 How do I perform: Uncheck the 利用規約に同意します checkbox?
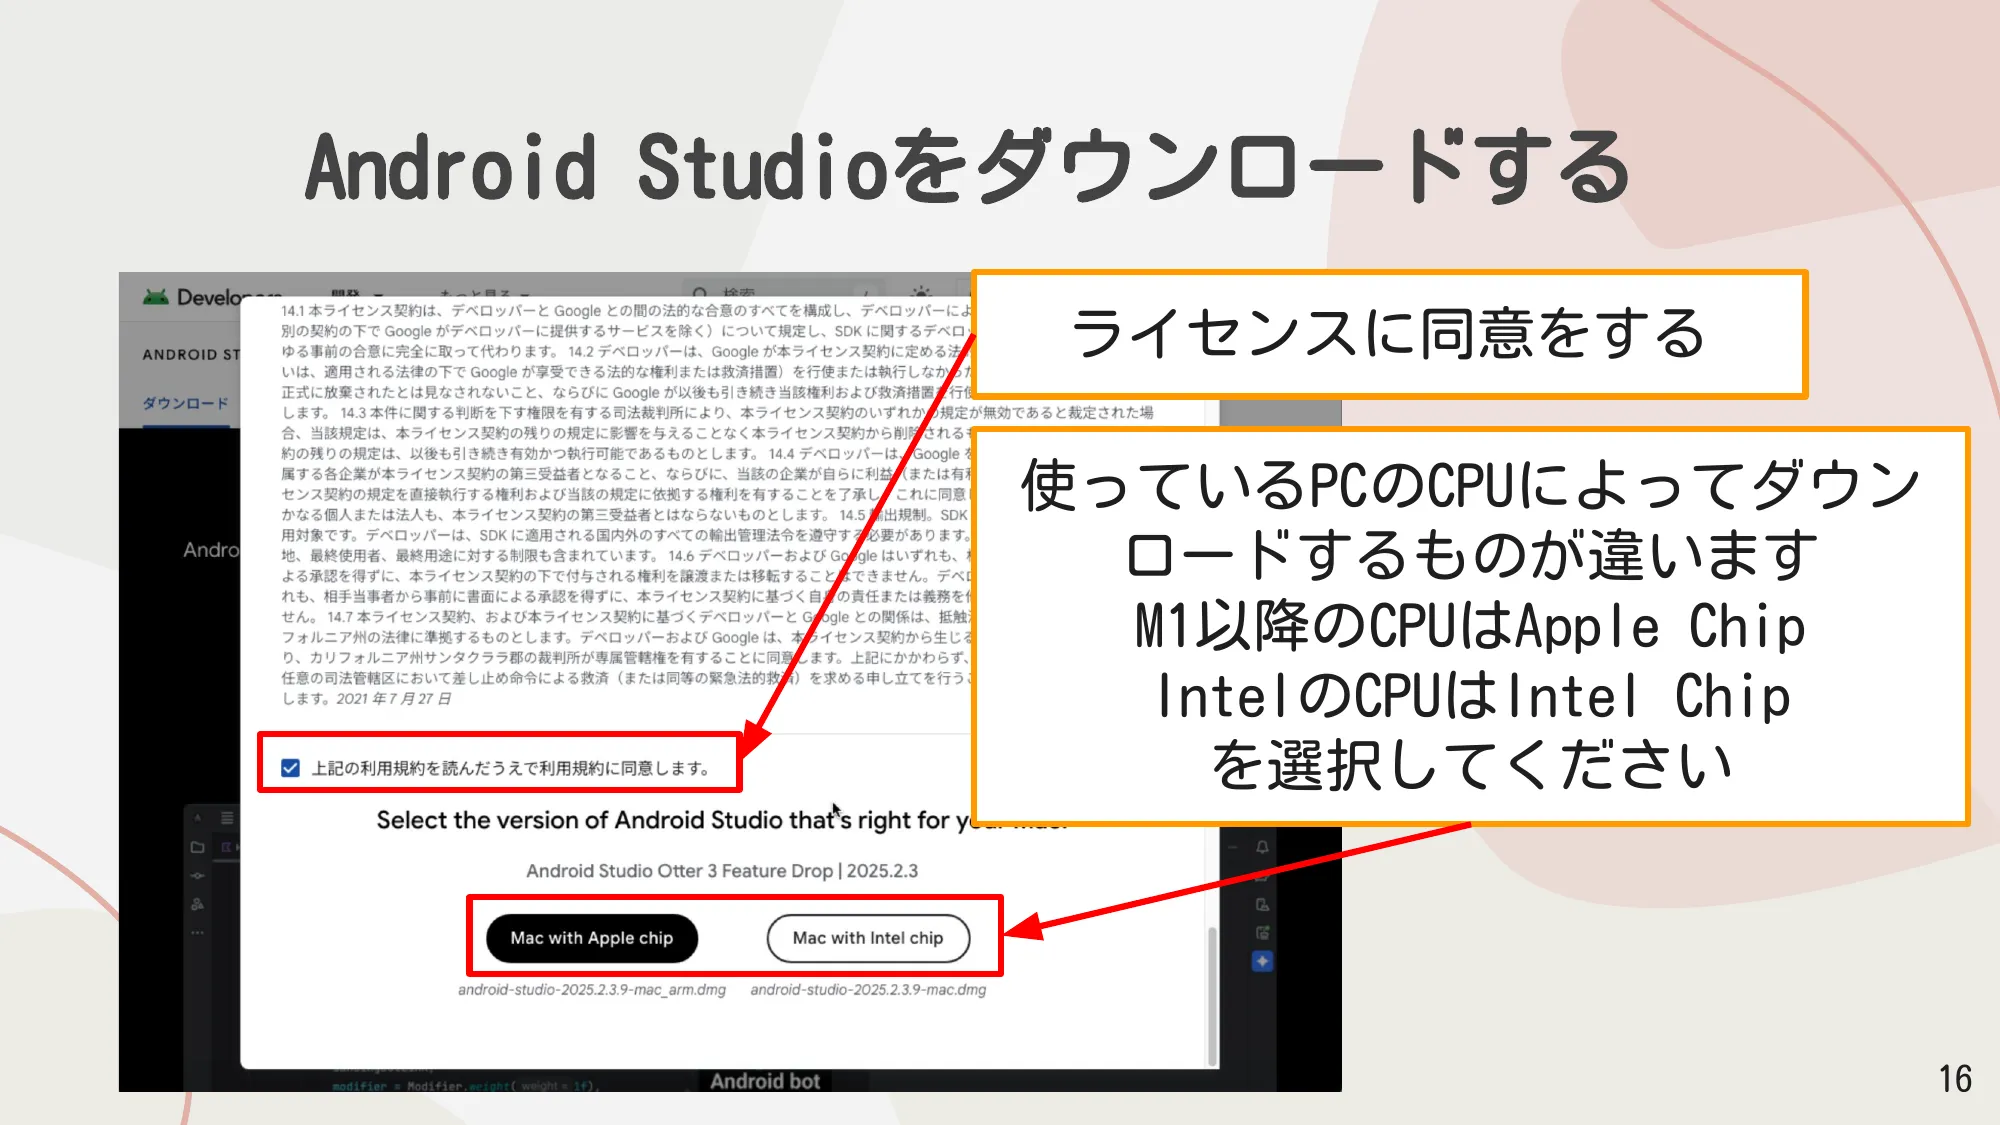290,770
